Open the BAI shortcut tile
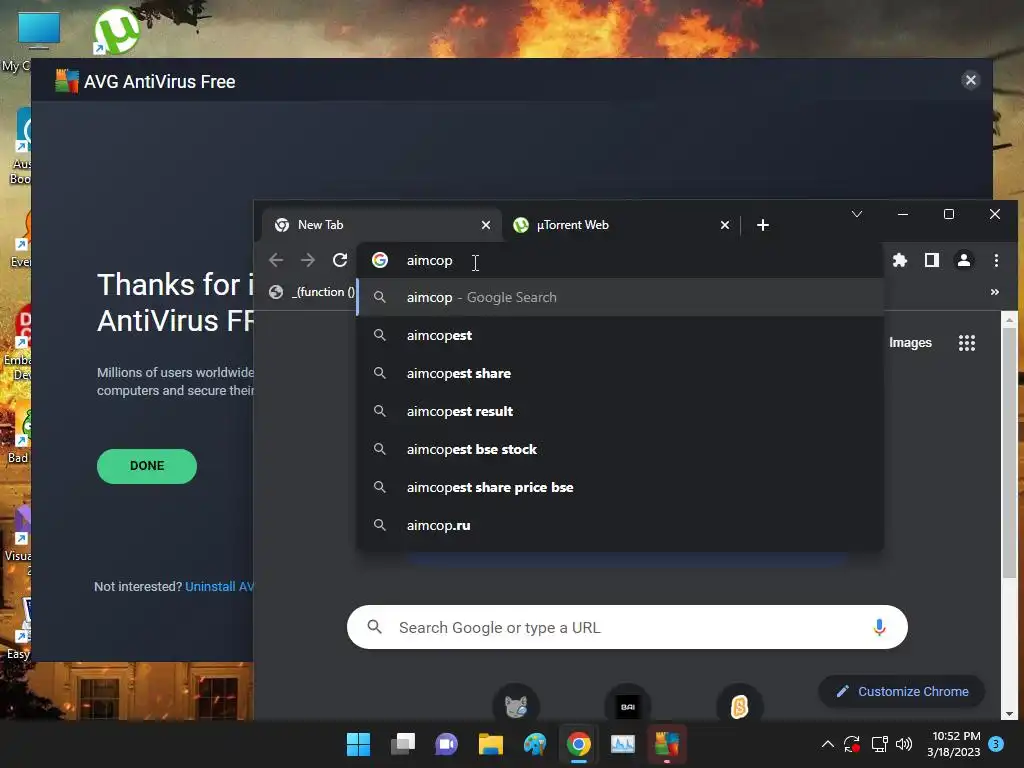The height and width of the screenshot is (768, 1024). (x=628, y=705)
